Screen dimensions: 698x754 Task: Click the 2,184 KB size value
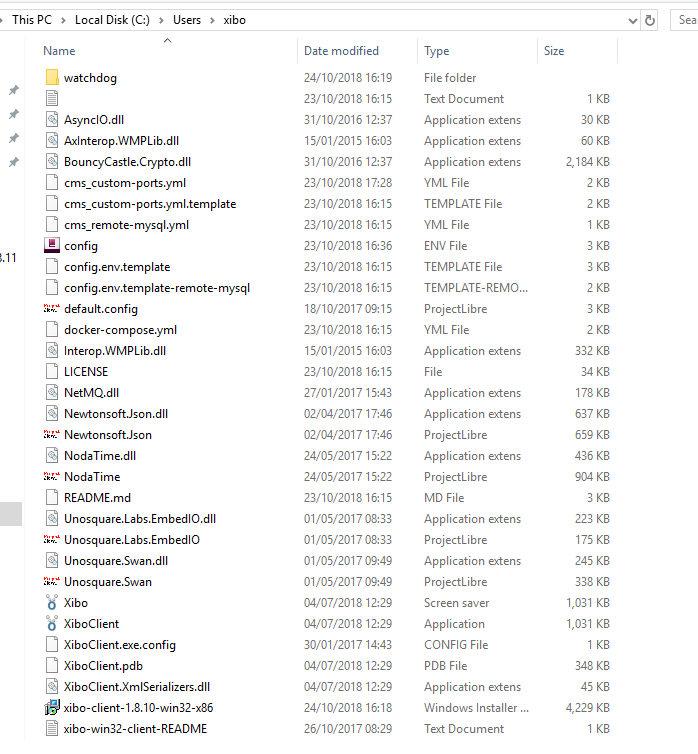588,162
